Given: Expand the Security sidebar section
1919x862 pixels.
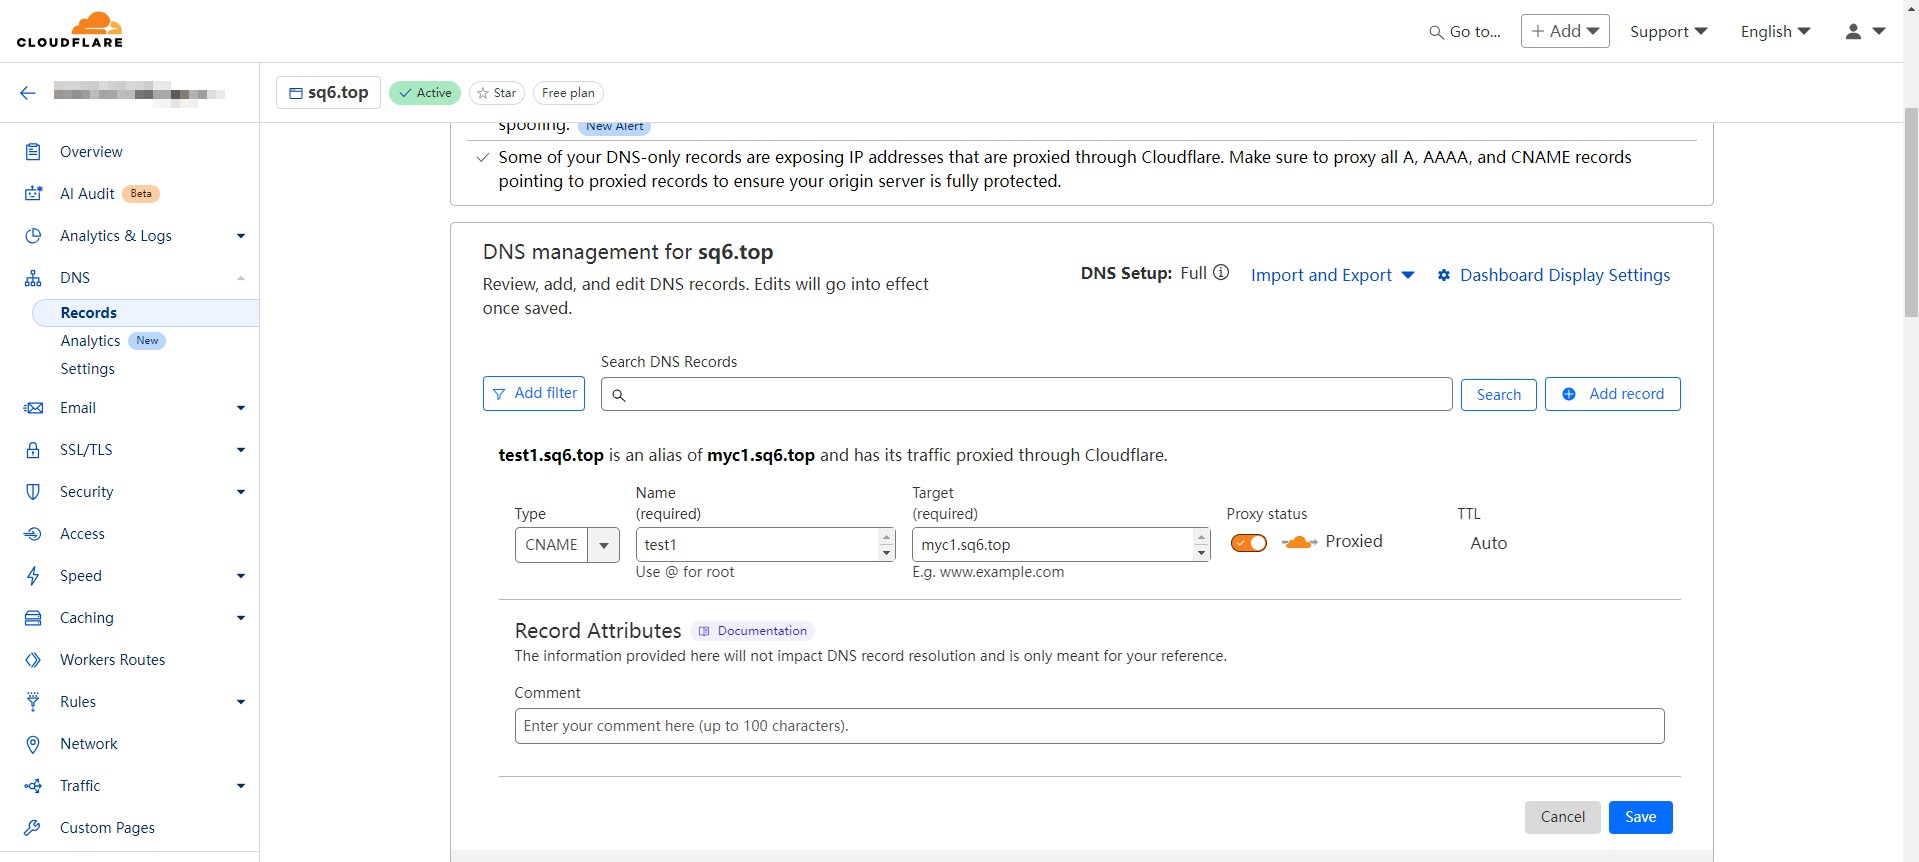Looking at the screenshot, I should 241,492.
